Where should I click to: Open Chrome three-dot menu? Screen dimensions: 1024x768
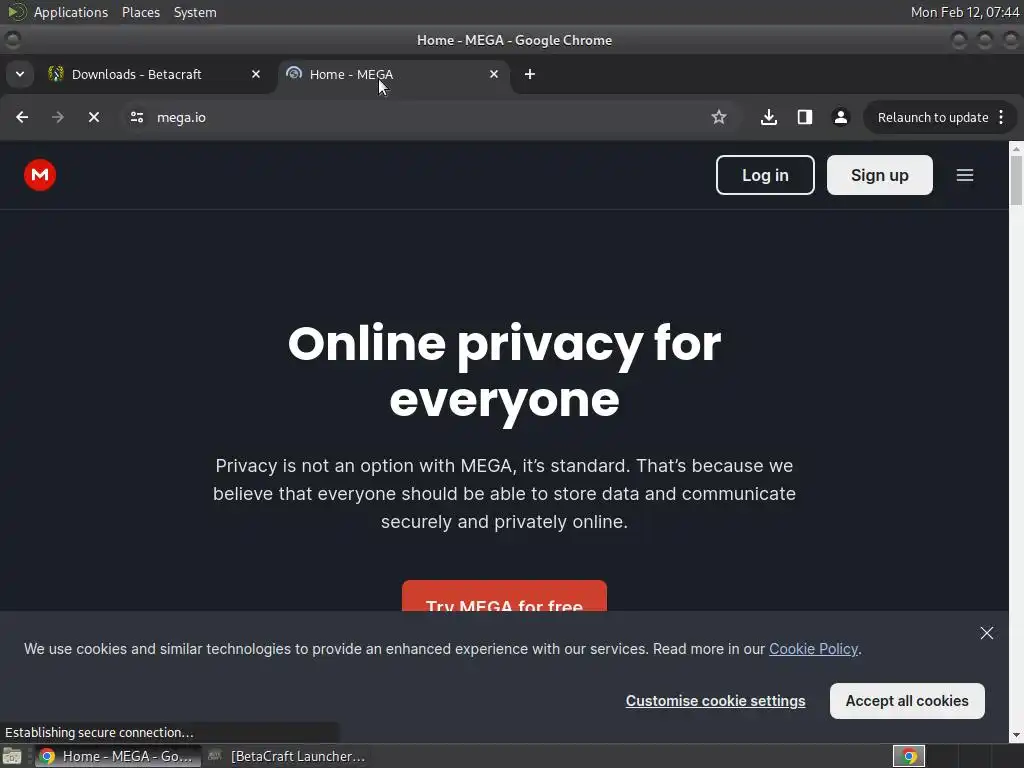(1001, 117)
